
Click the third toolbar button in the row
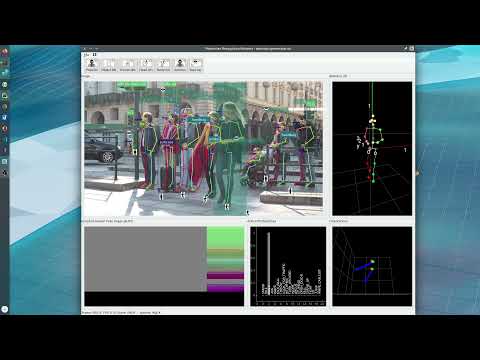128,65
